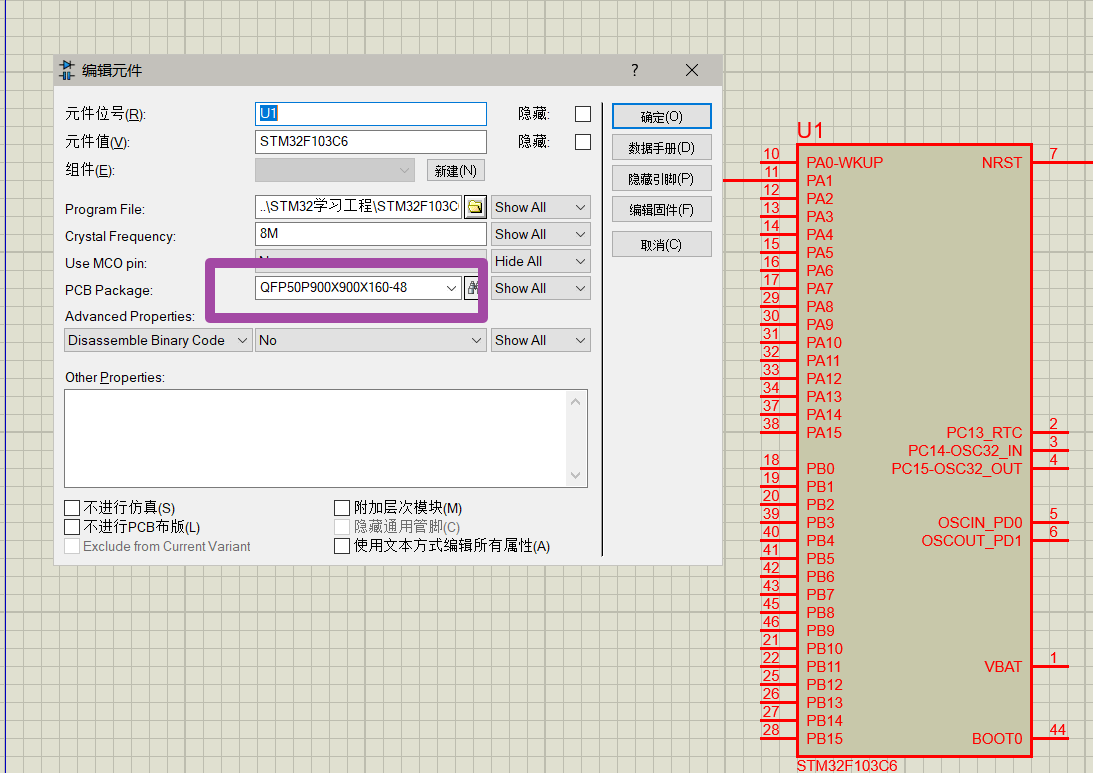The height and width of the screenshot is (773, 1093).
Task: Check the 不进行仿真(S) option
Action: tap(71, 507)
